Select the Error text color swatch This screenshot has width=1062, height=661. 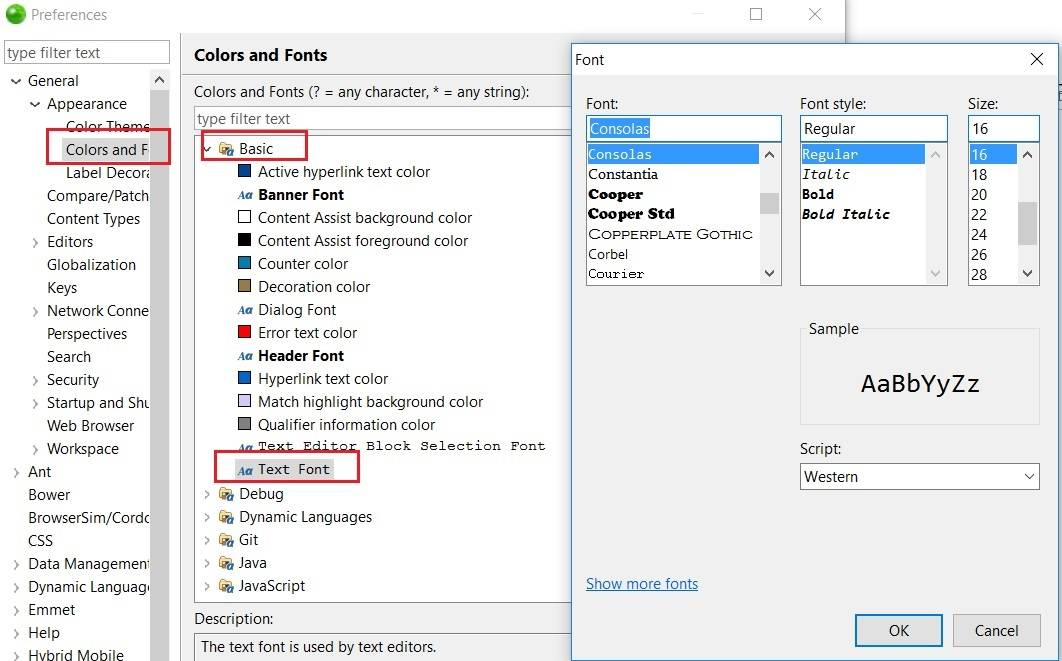(x=245, y=333)
